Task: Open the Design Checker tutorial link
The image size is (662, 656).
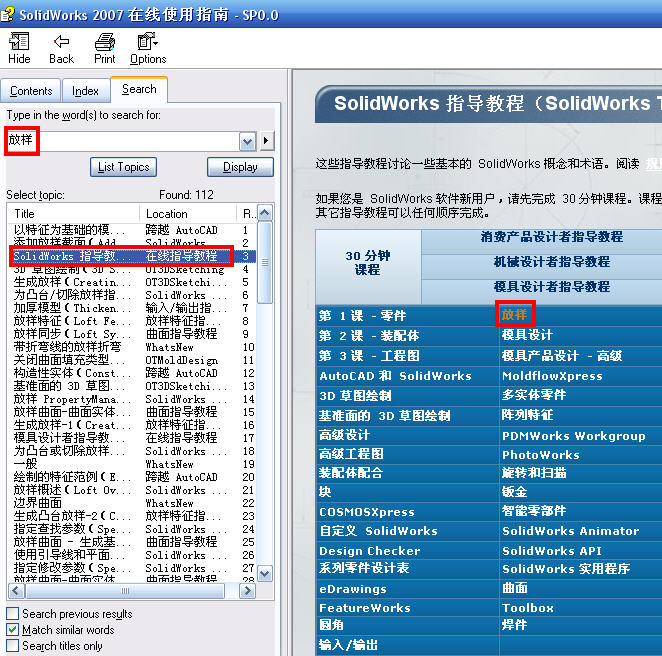Action: coord(369,551)
